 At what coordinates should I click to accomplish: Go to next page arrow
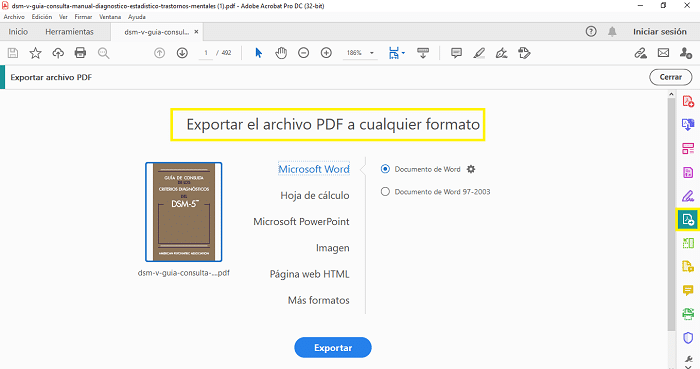pyautogui.click(x=182, y=53)
